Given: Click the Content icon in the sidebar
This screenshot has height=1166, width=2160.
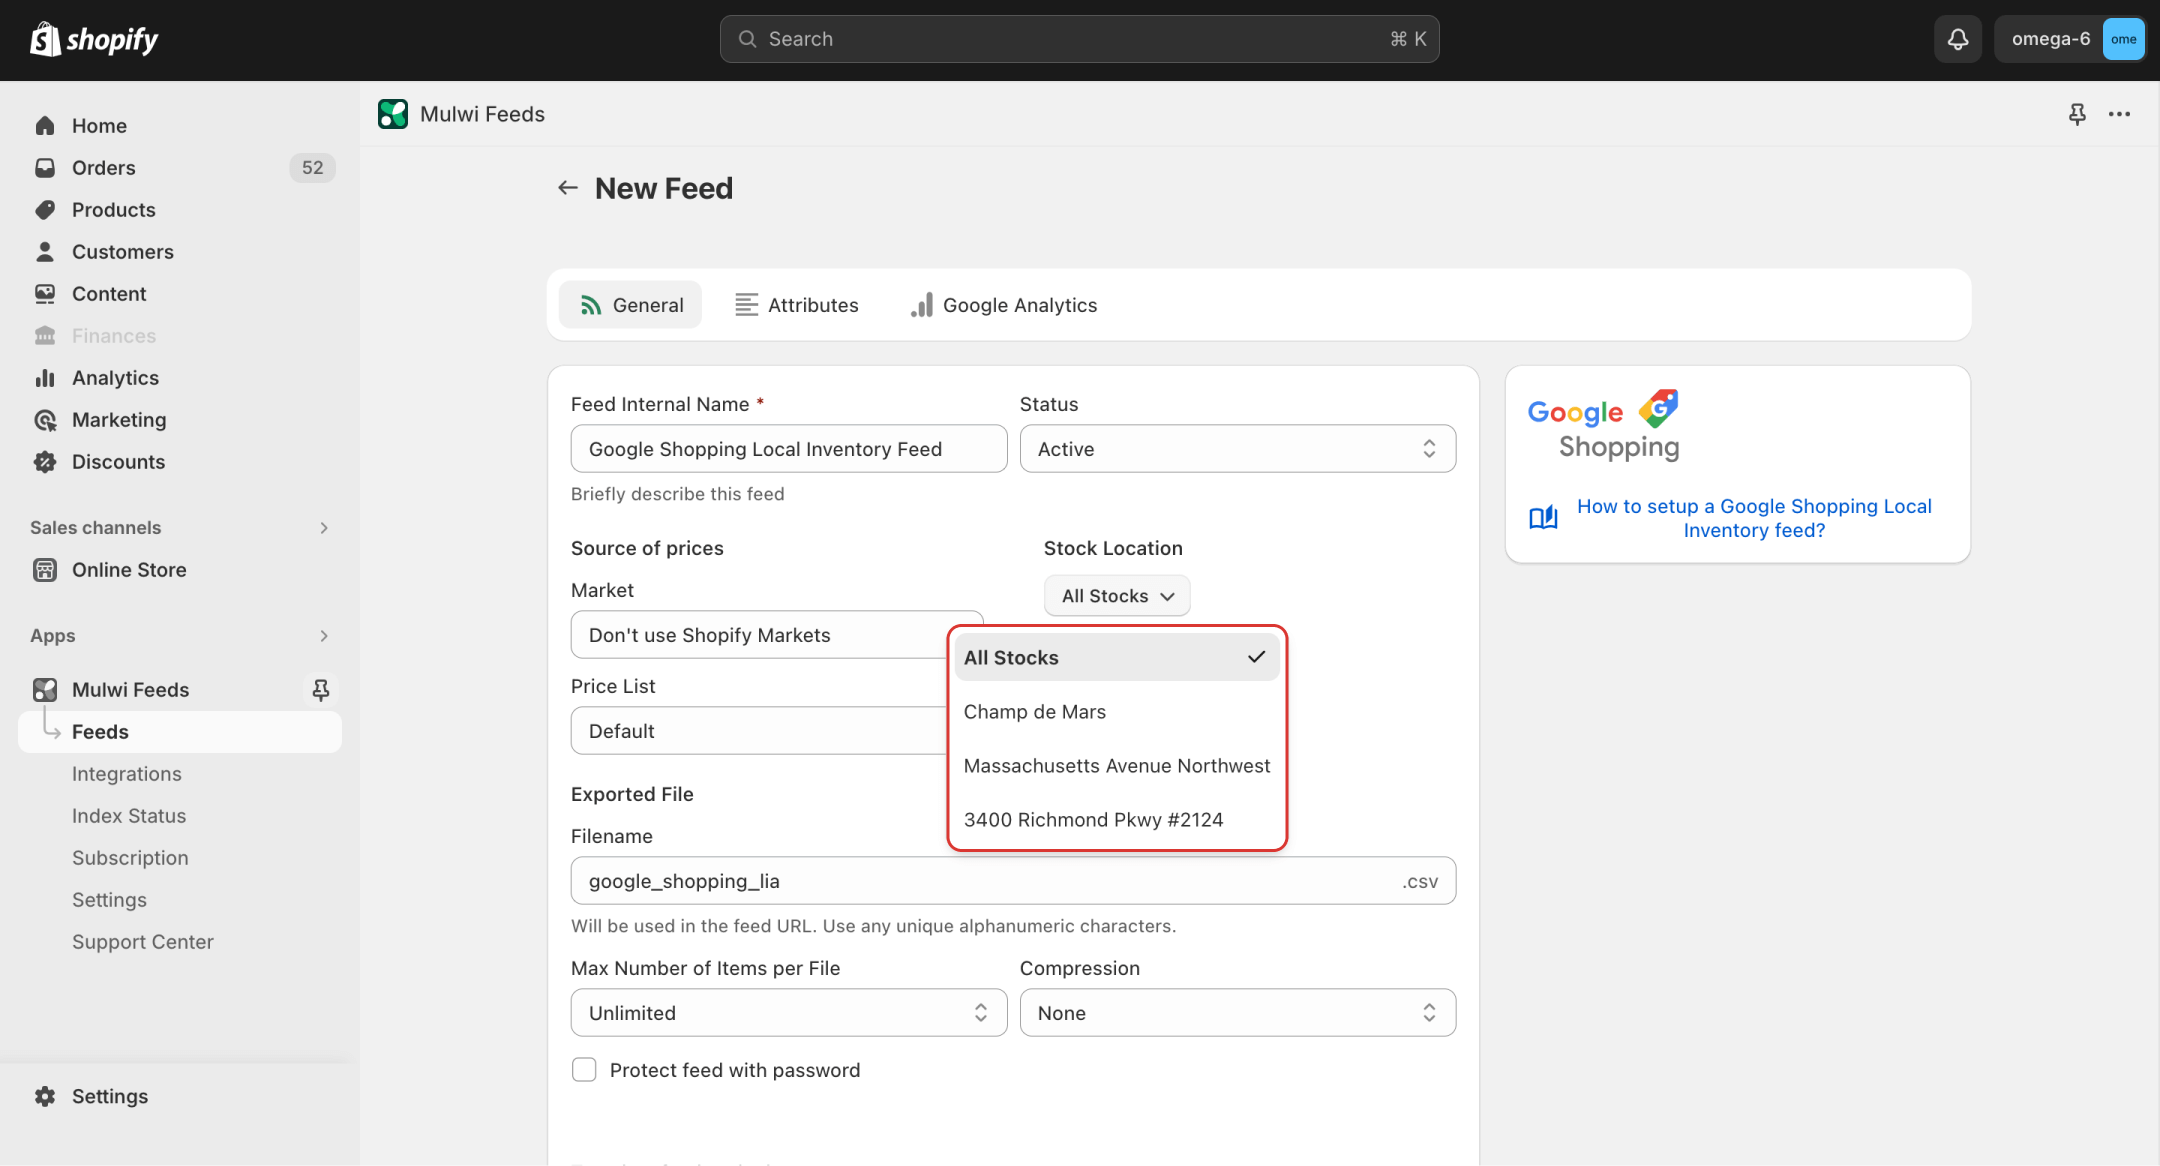Looking at the screenshot, I should pyautogui.click(x=45, y=294).
